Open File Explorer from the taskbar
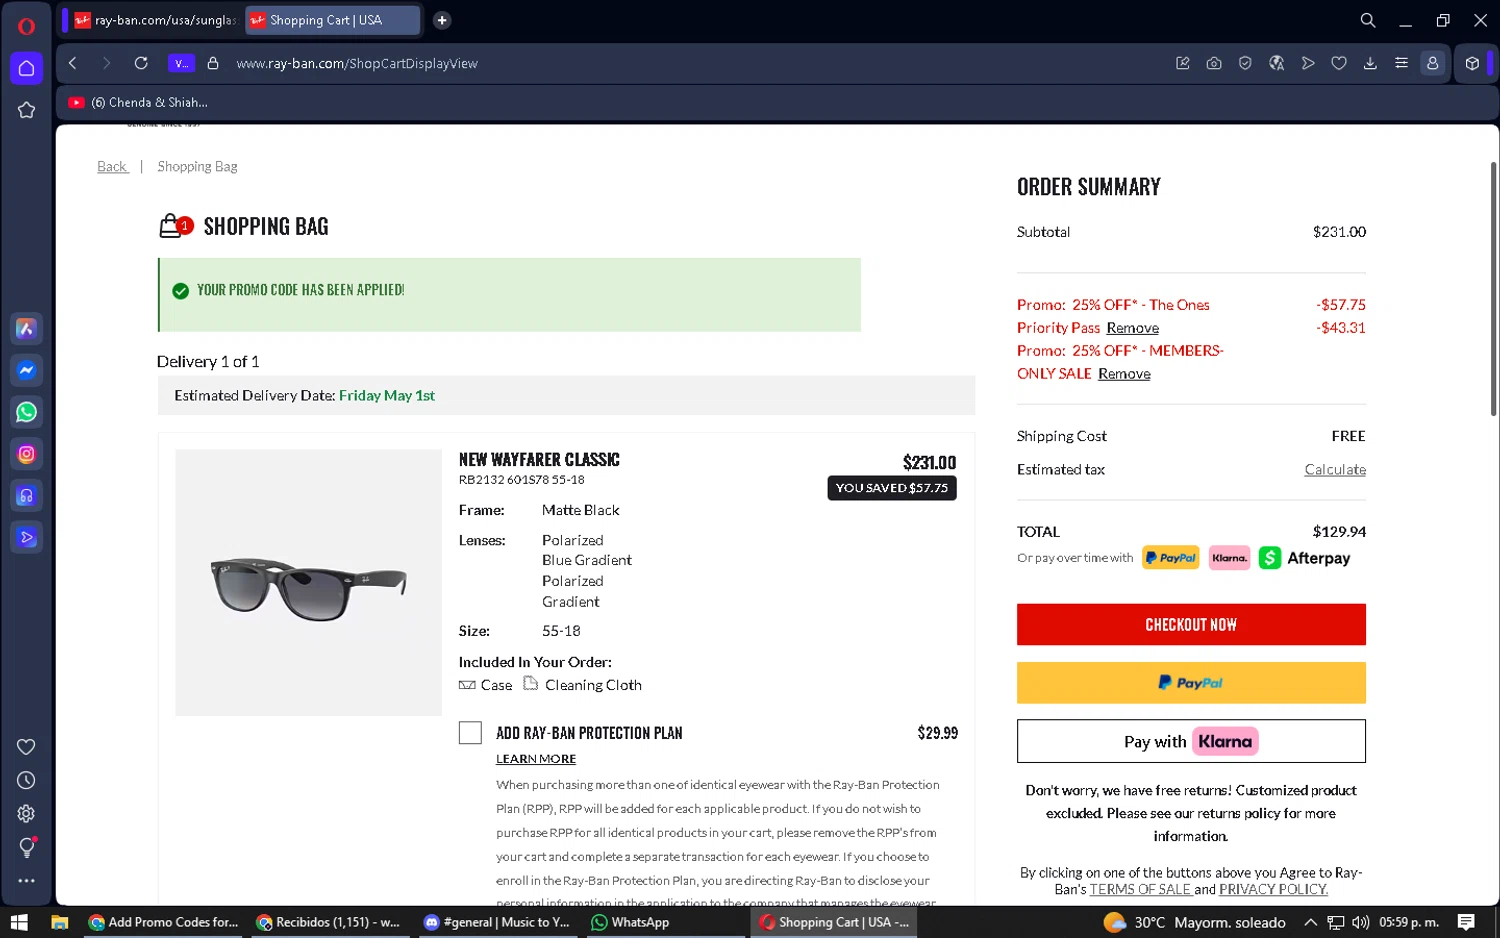This screenshot has height=938, width=1500. (x=59, y=922)
